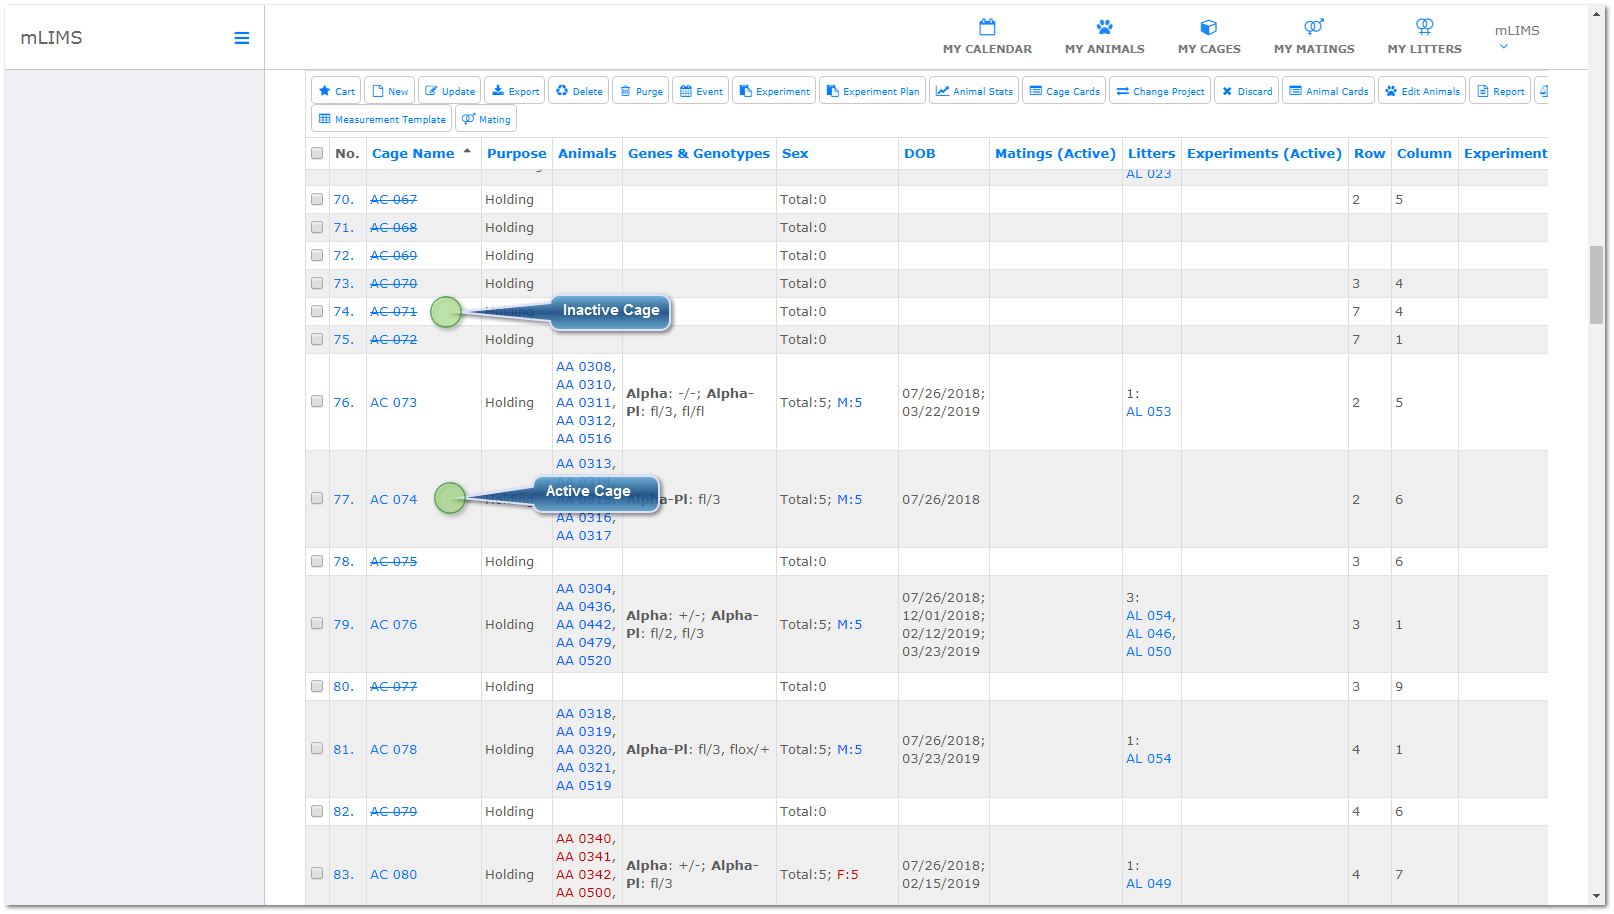The height and width of the screenshot is (914, 1614).
Task: Open row number 80. link
Action: click(x=343, y=686)
